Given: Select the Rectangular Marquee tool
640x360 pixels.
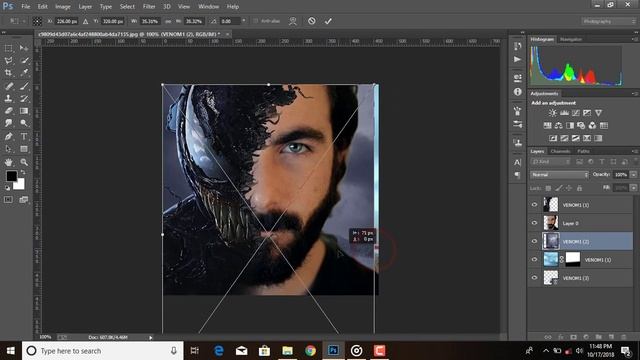Looking at the screenshot, I should [9, 48].
